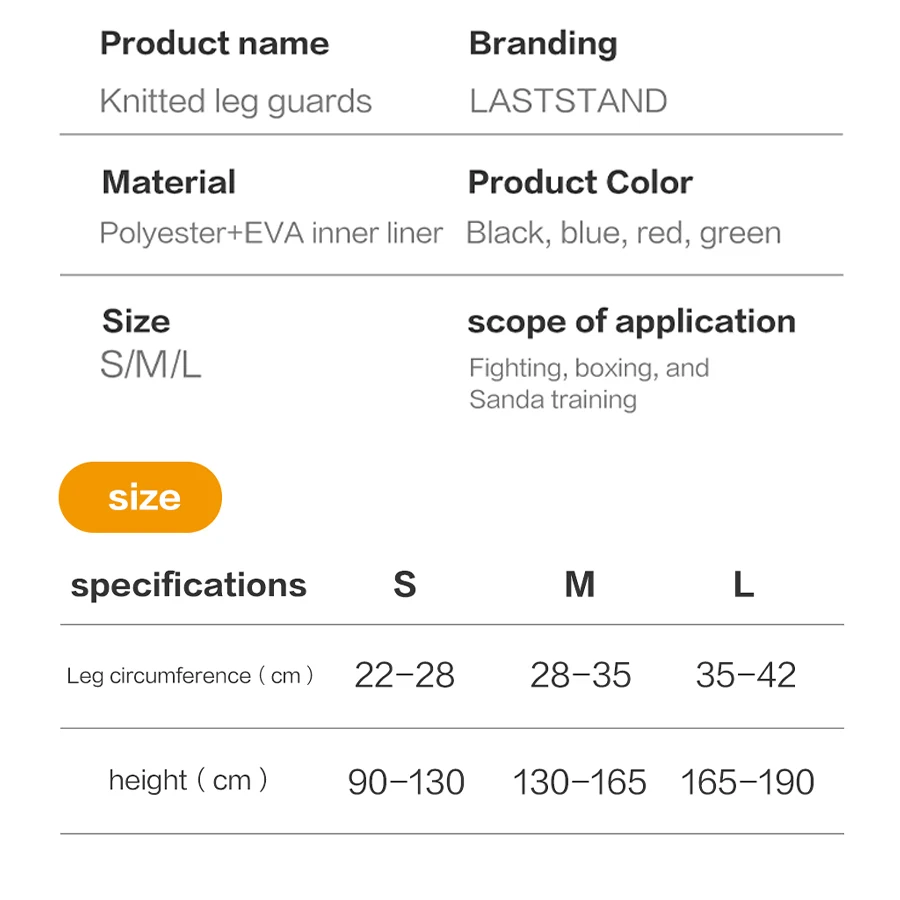Click the scope of application heading
This screenshot has height=900, width=900.
coord(631,322)
